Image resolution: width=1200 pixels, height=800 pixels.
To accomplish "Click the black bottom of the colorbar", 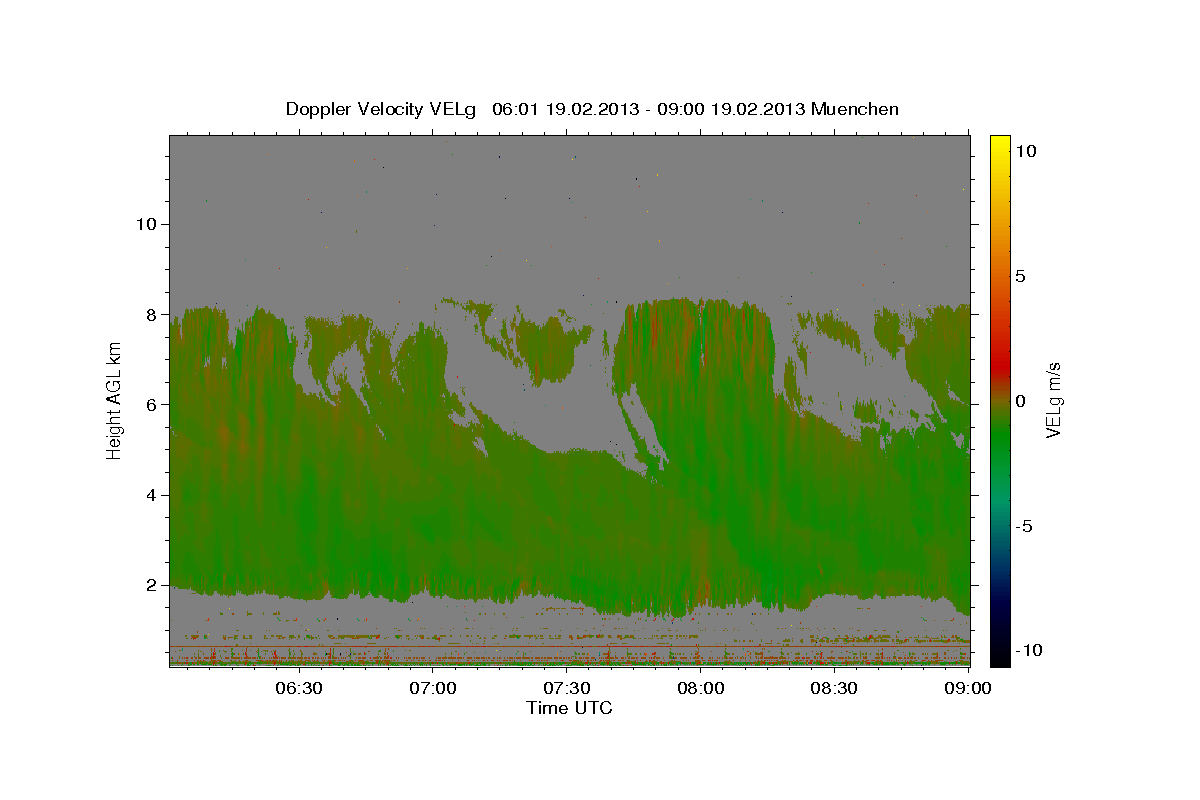I will pyautogui.click(x=1000, y=656).
